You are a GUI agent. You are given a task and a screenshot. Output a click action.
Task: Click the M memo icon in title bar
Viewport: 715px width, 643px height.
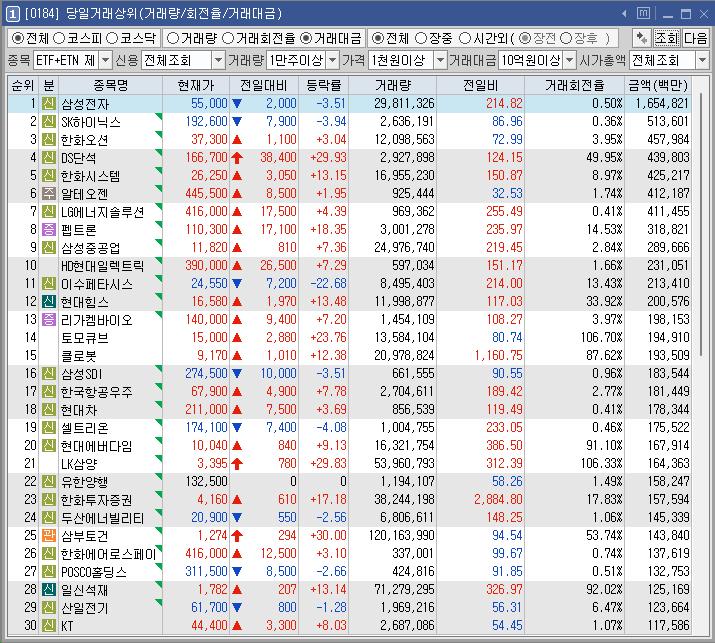click(643, 14)
